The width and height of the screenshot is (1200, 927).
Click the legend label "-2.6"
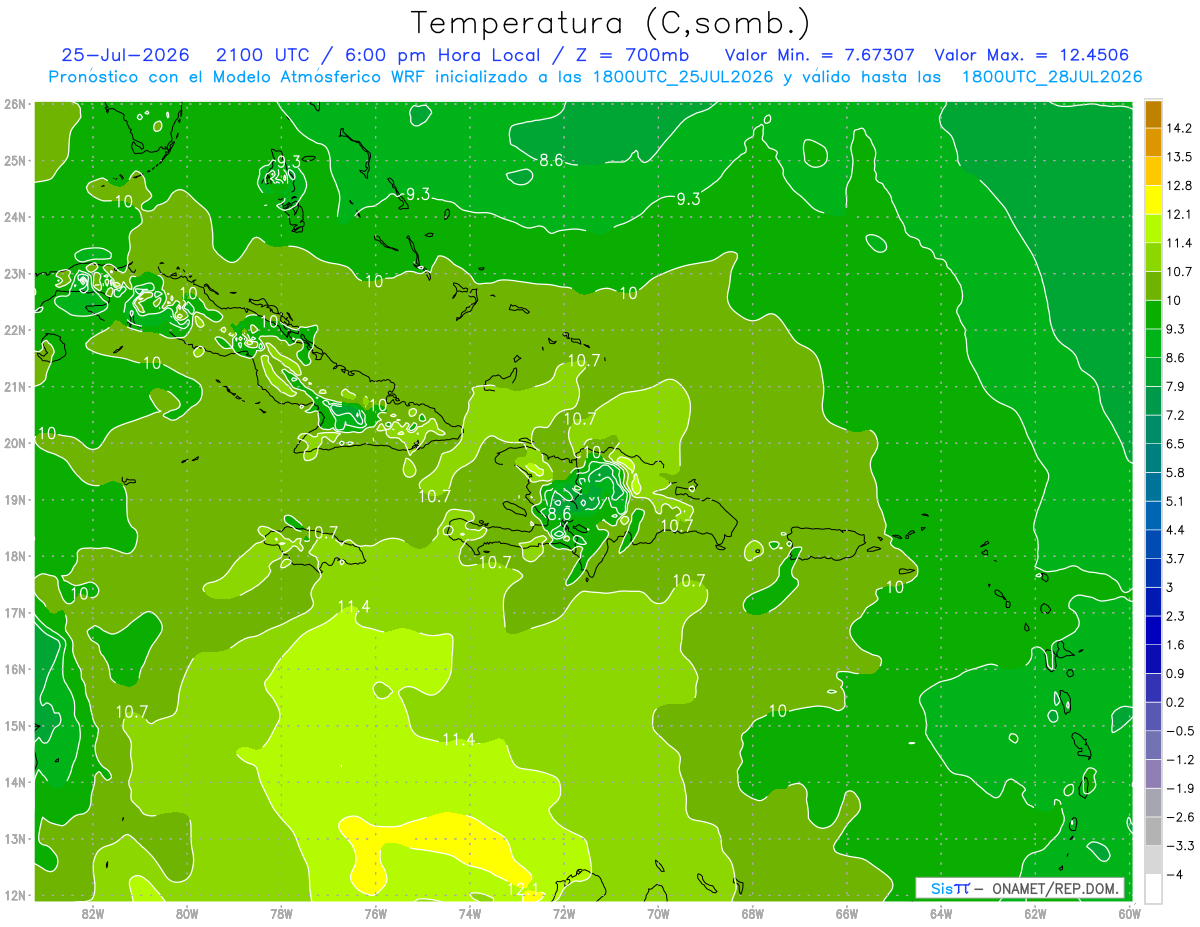tap(1179, 817)
